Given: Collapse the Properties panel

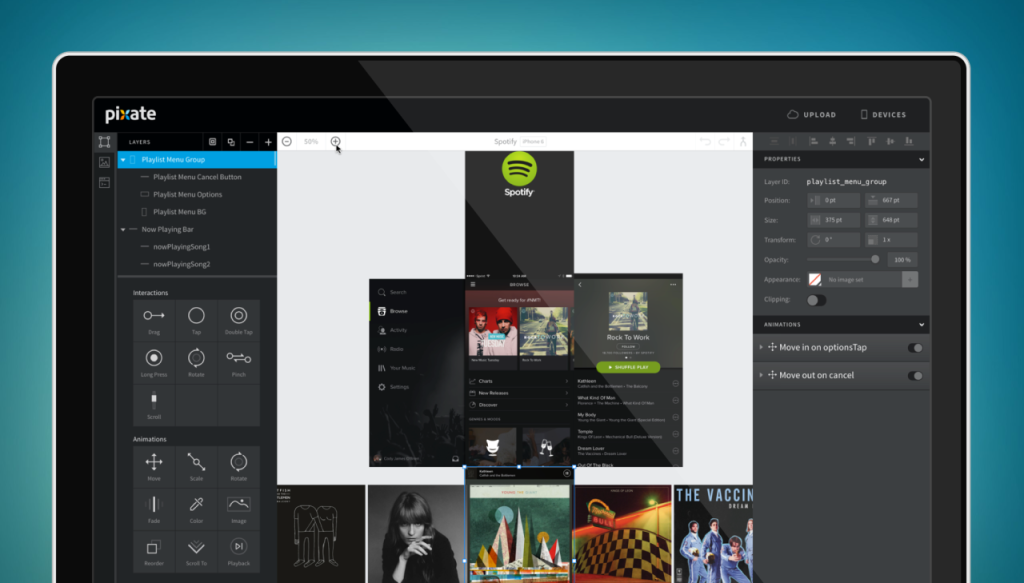Looking at the screenshot, I should pos(922,159).
